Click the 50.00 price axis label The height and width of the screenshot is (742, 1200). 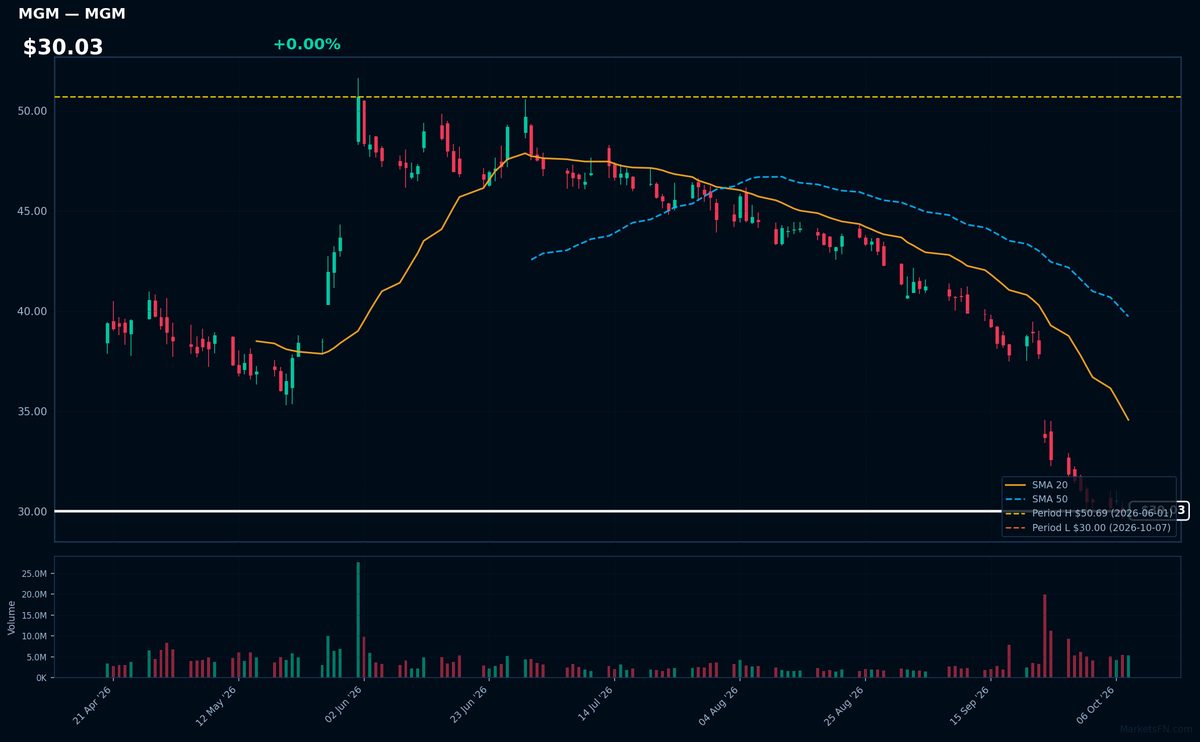tap(33, 111)
